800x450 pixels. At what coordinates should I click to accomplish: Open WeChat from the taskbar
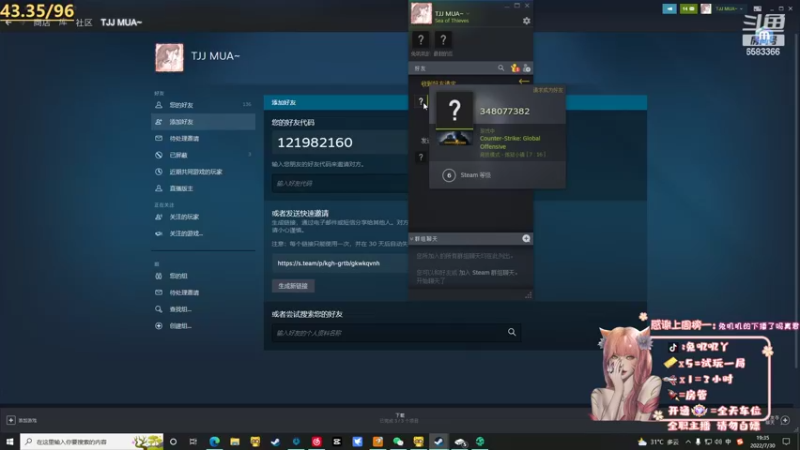coord(398,441)
